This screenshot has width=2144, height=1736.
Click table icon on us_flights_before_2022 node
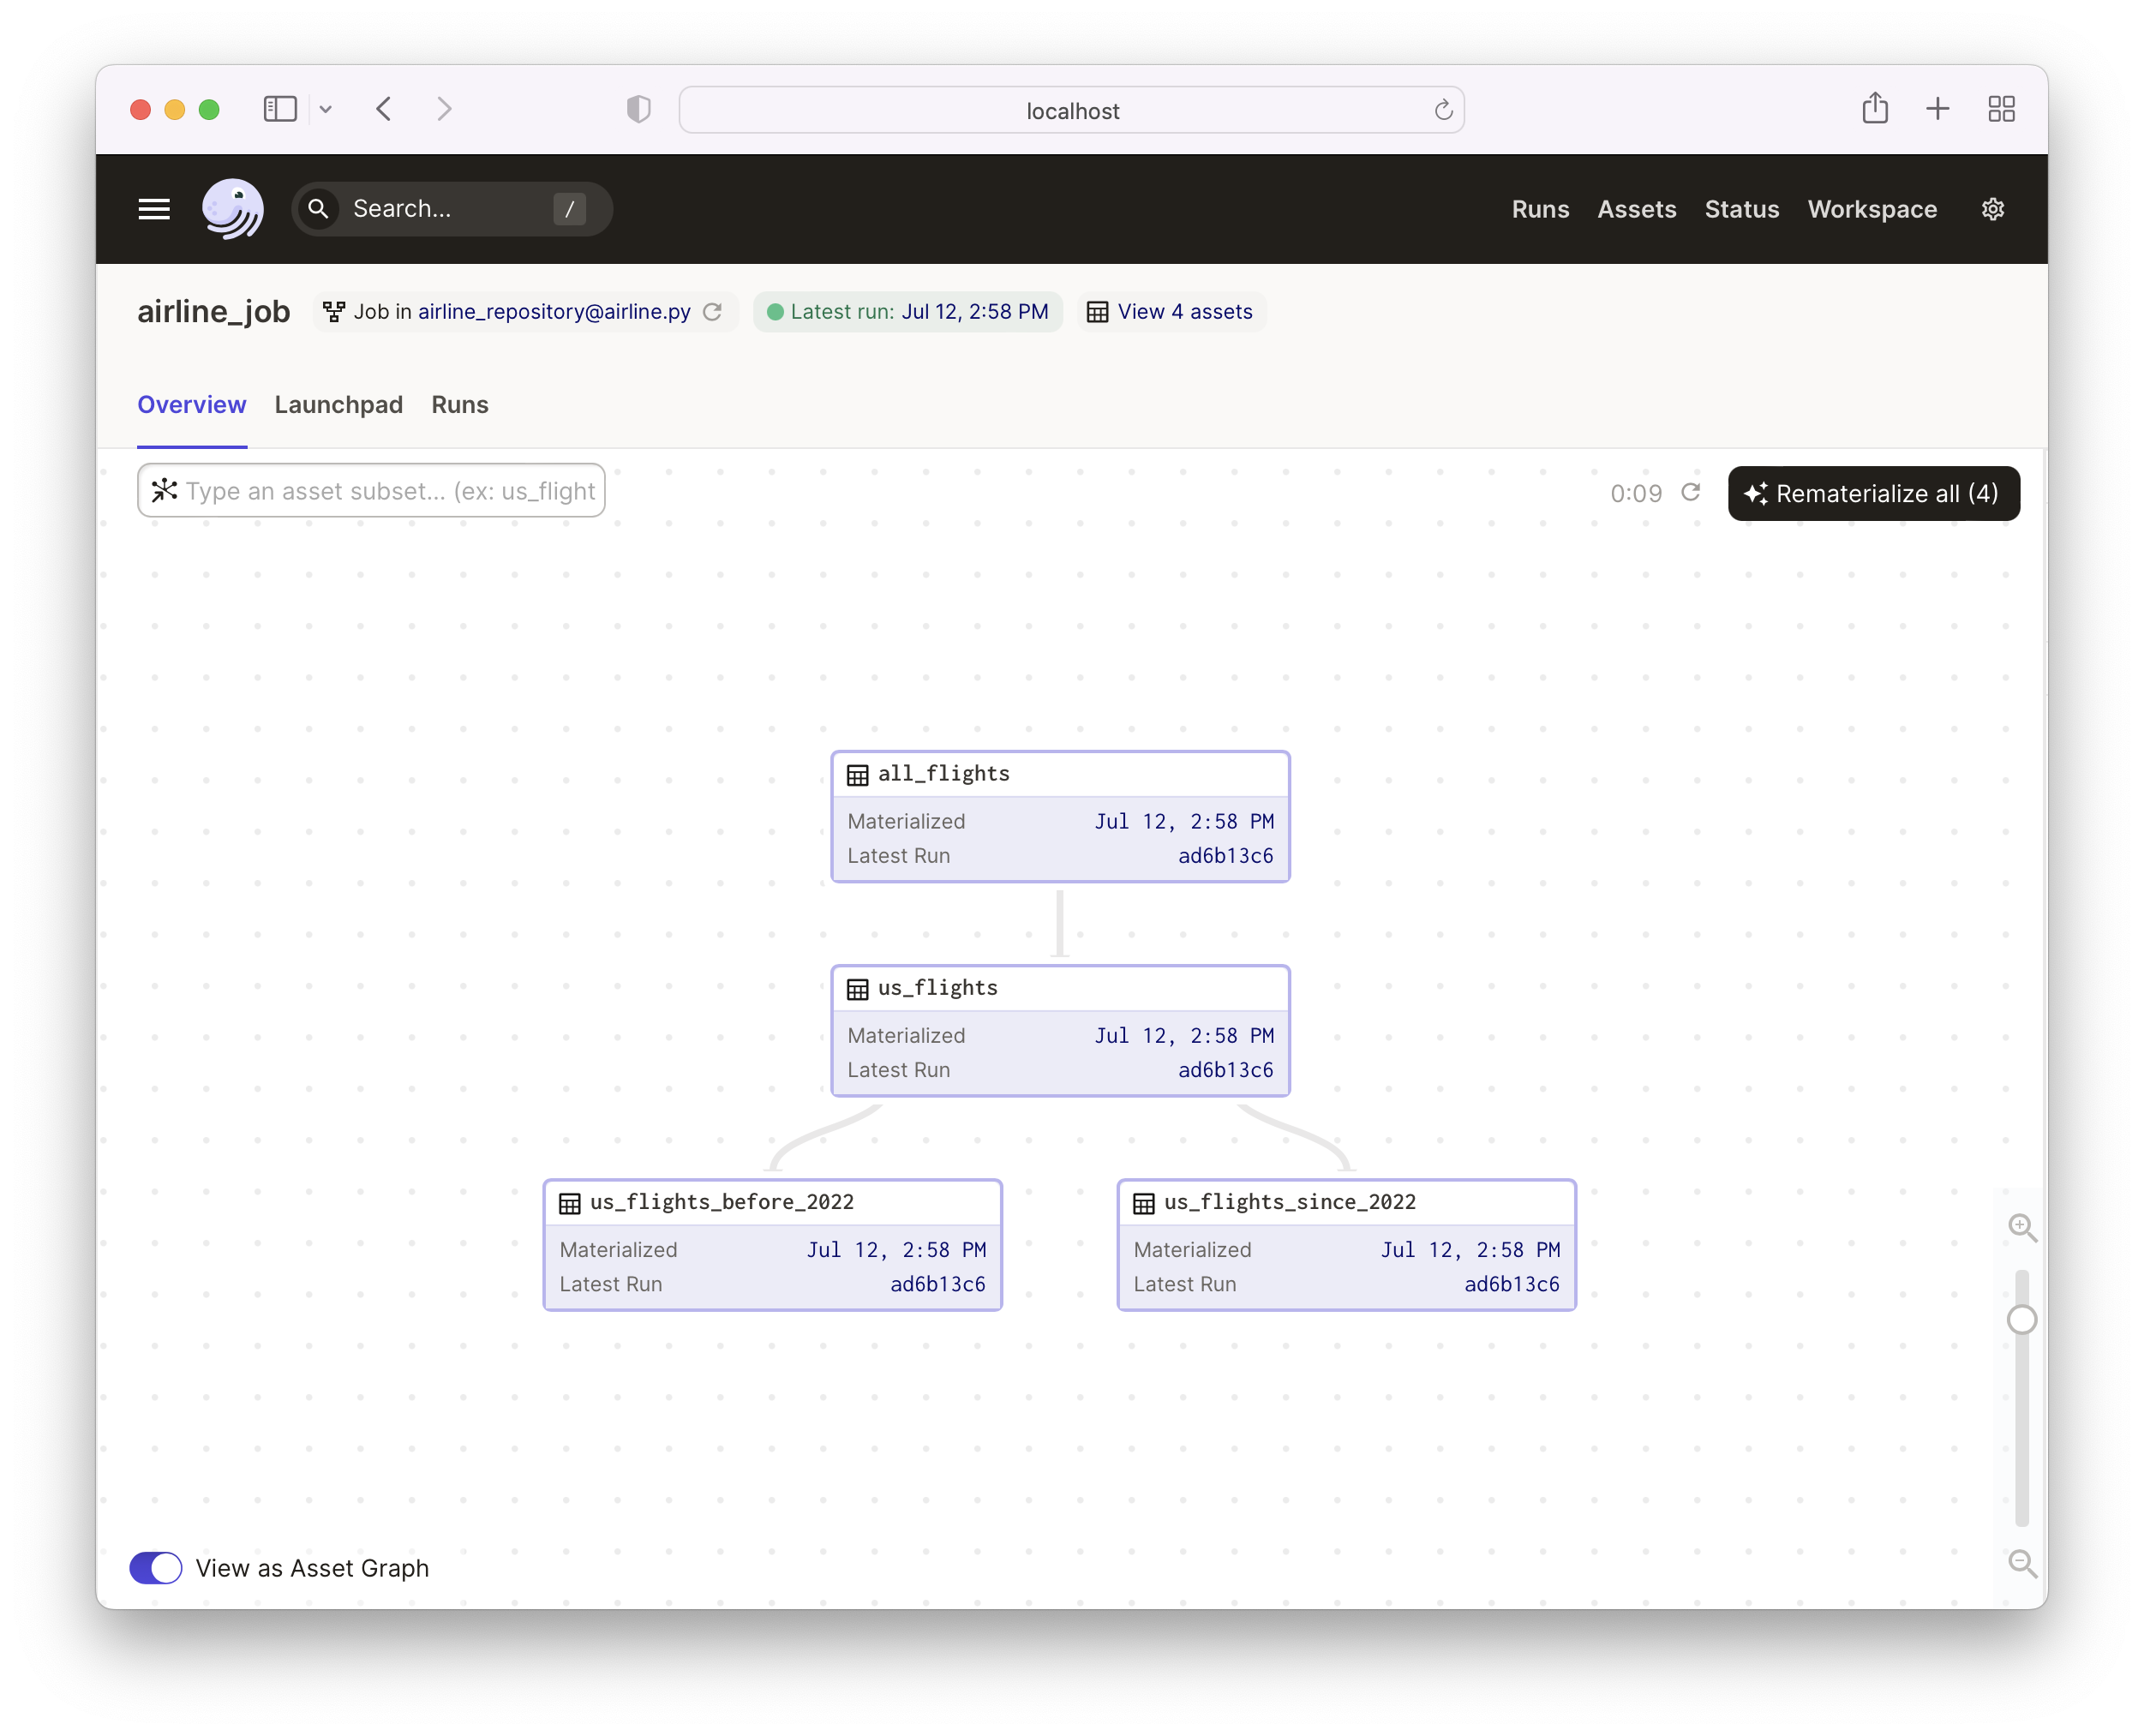click(x=569, y=1203)
